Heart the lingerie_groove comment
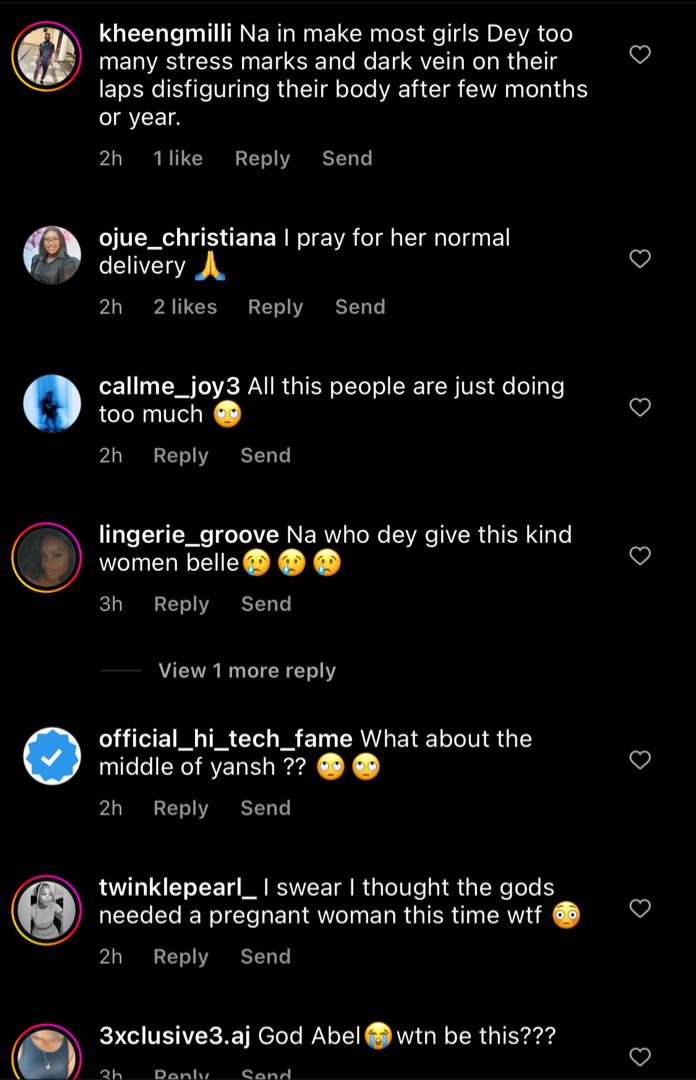The width and height of the screenshot is (696, 1080). [x=640, y=555]
